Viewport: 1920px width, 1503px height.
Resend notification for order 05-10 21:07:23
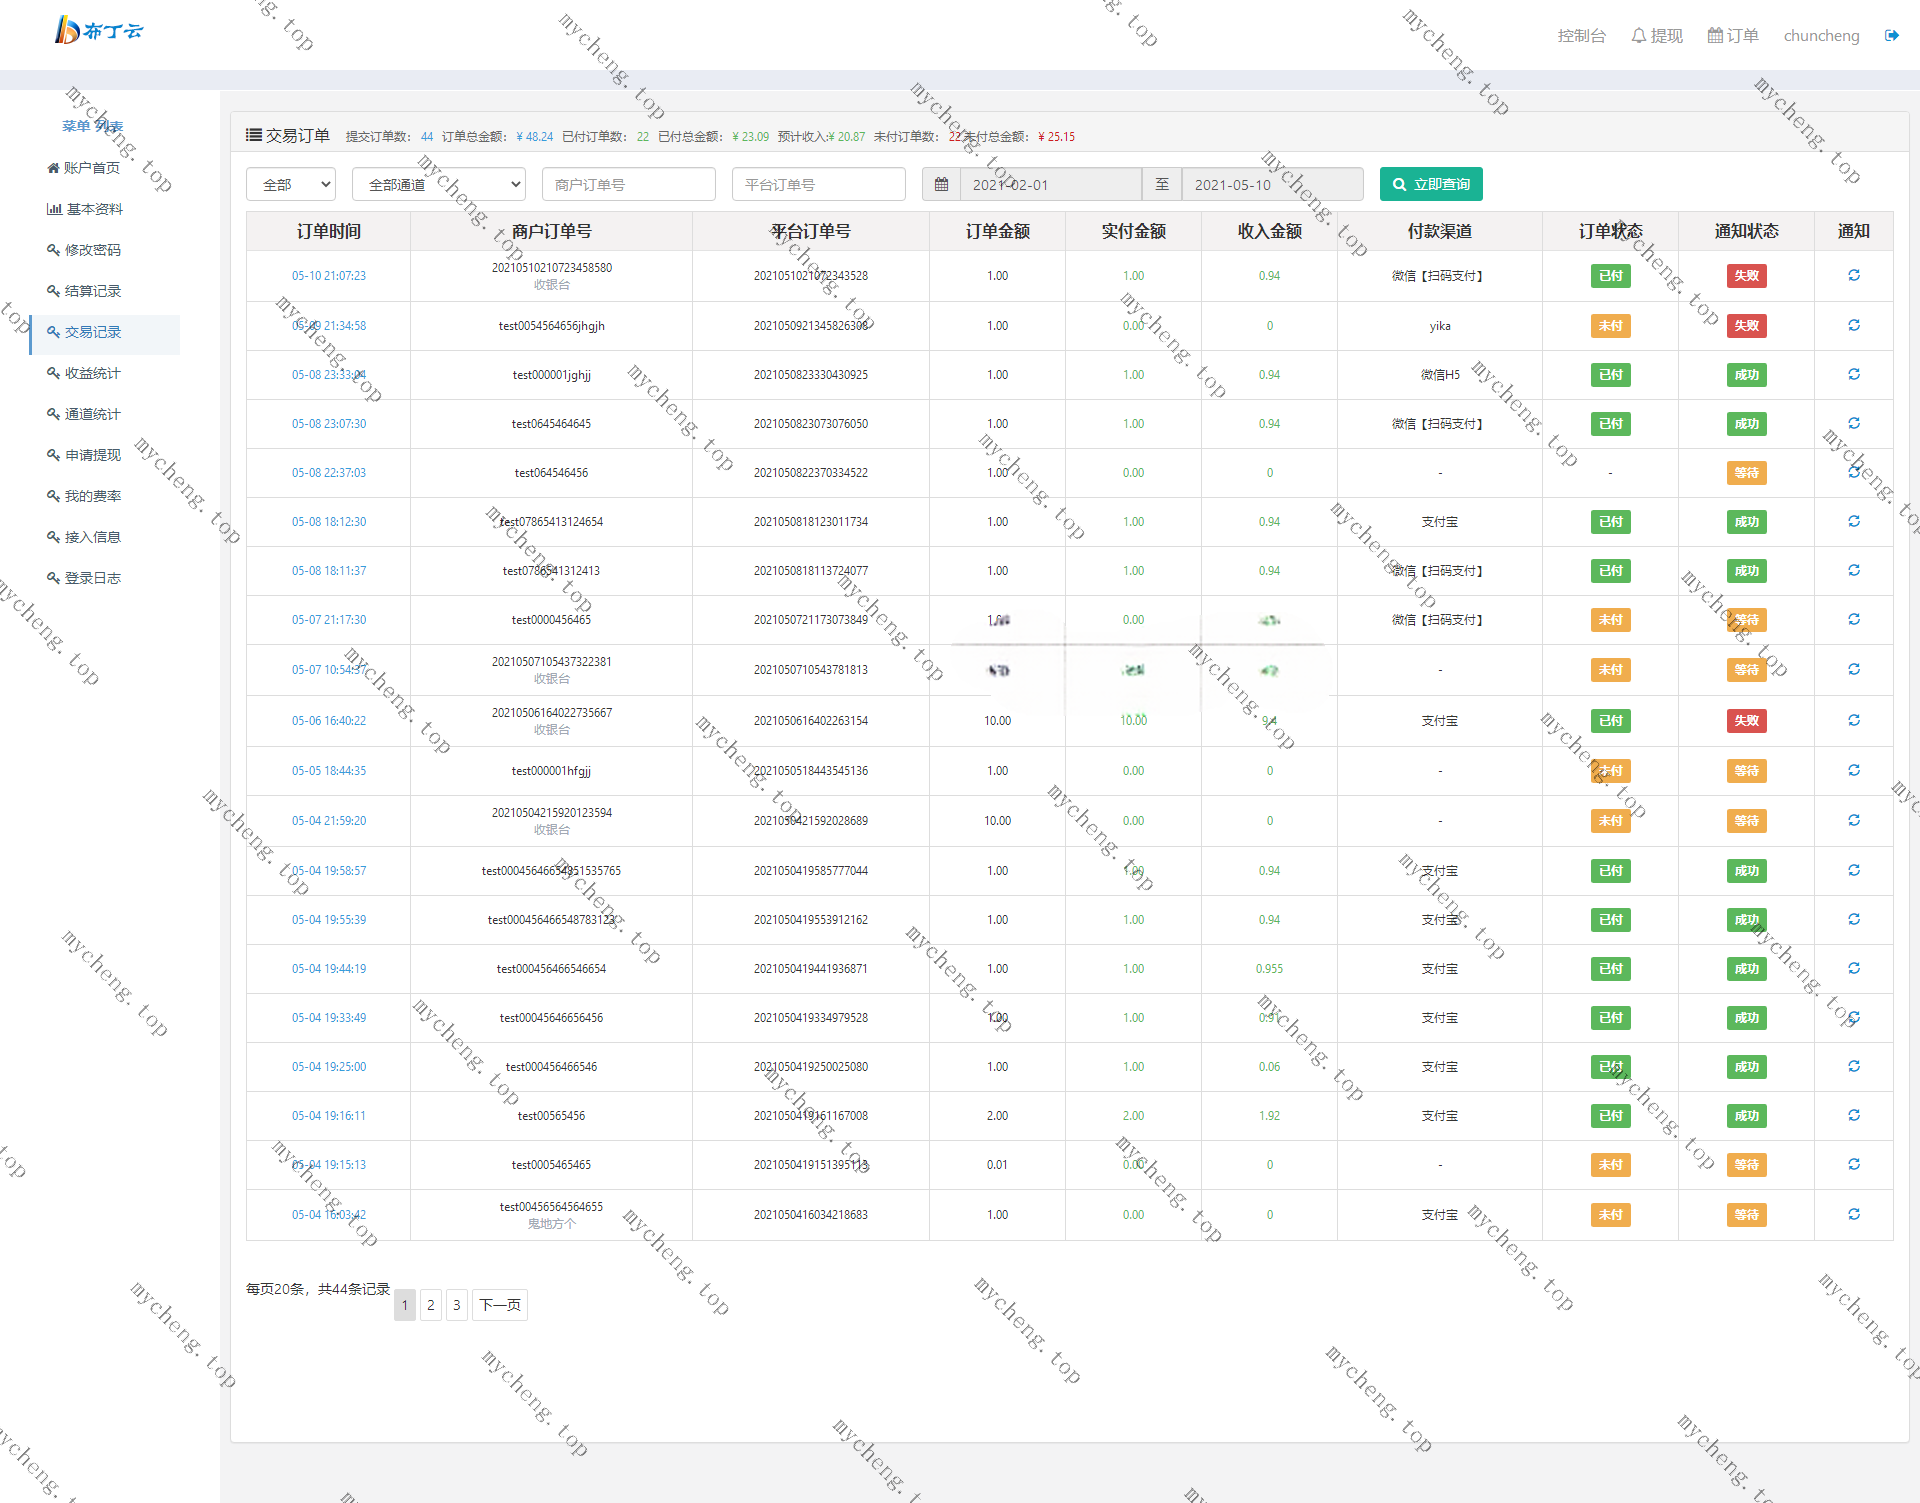click(x=1853, y=275)
